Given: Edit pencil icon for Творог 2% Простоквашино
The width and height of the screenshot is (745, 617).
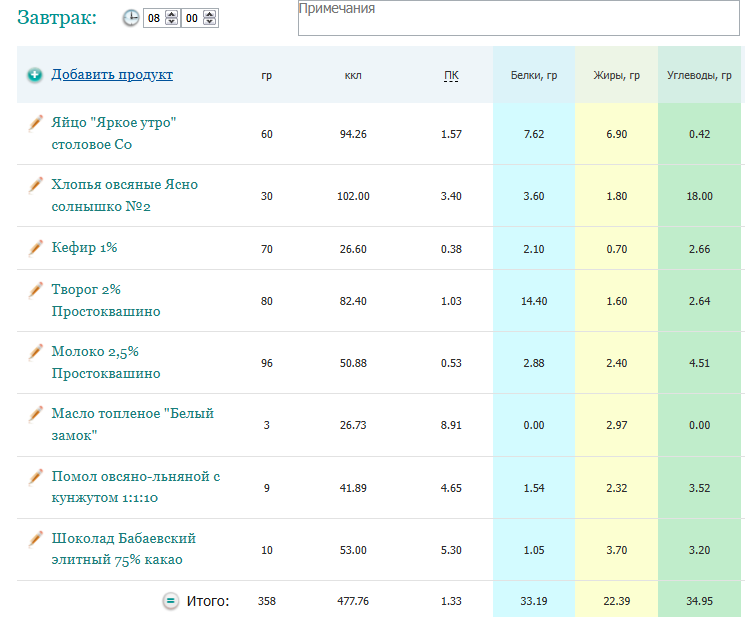Looking at the screenshot, I should coord(35,290).
